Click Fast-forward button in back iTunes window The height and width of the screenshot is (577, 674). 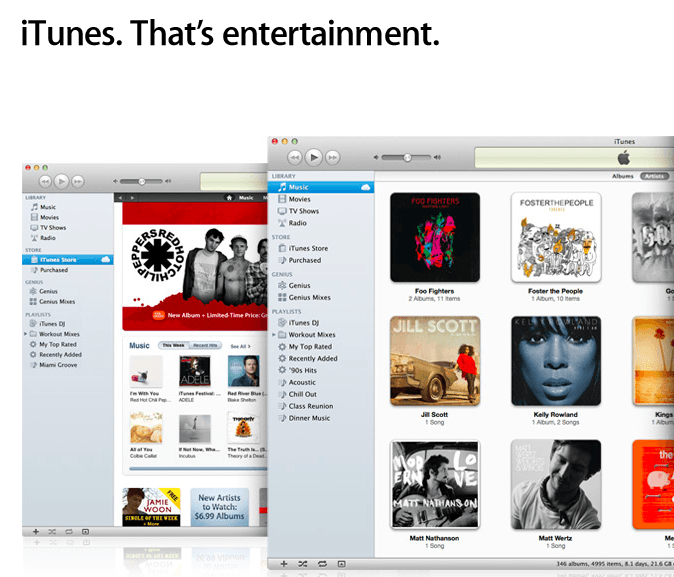point(77,181)
